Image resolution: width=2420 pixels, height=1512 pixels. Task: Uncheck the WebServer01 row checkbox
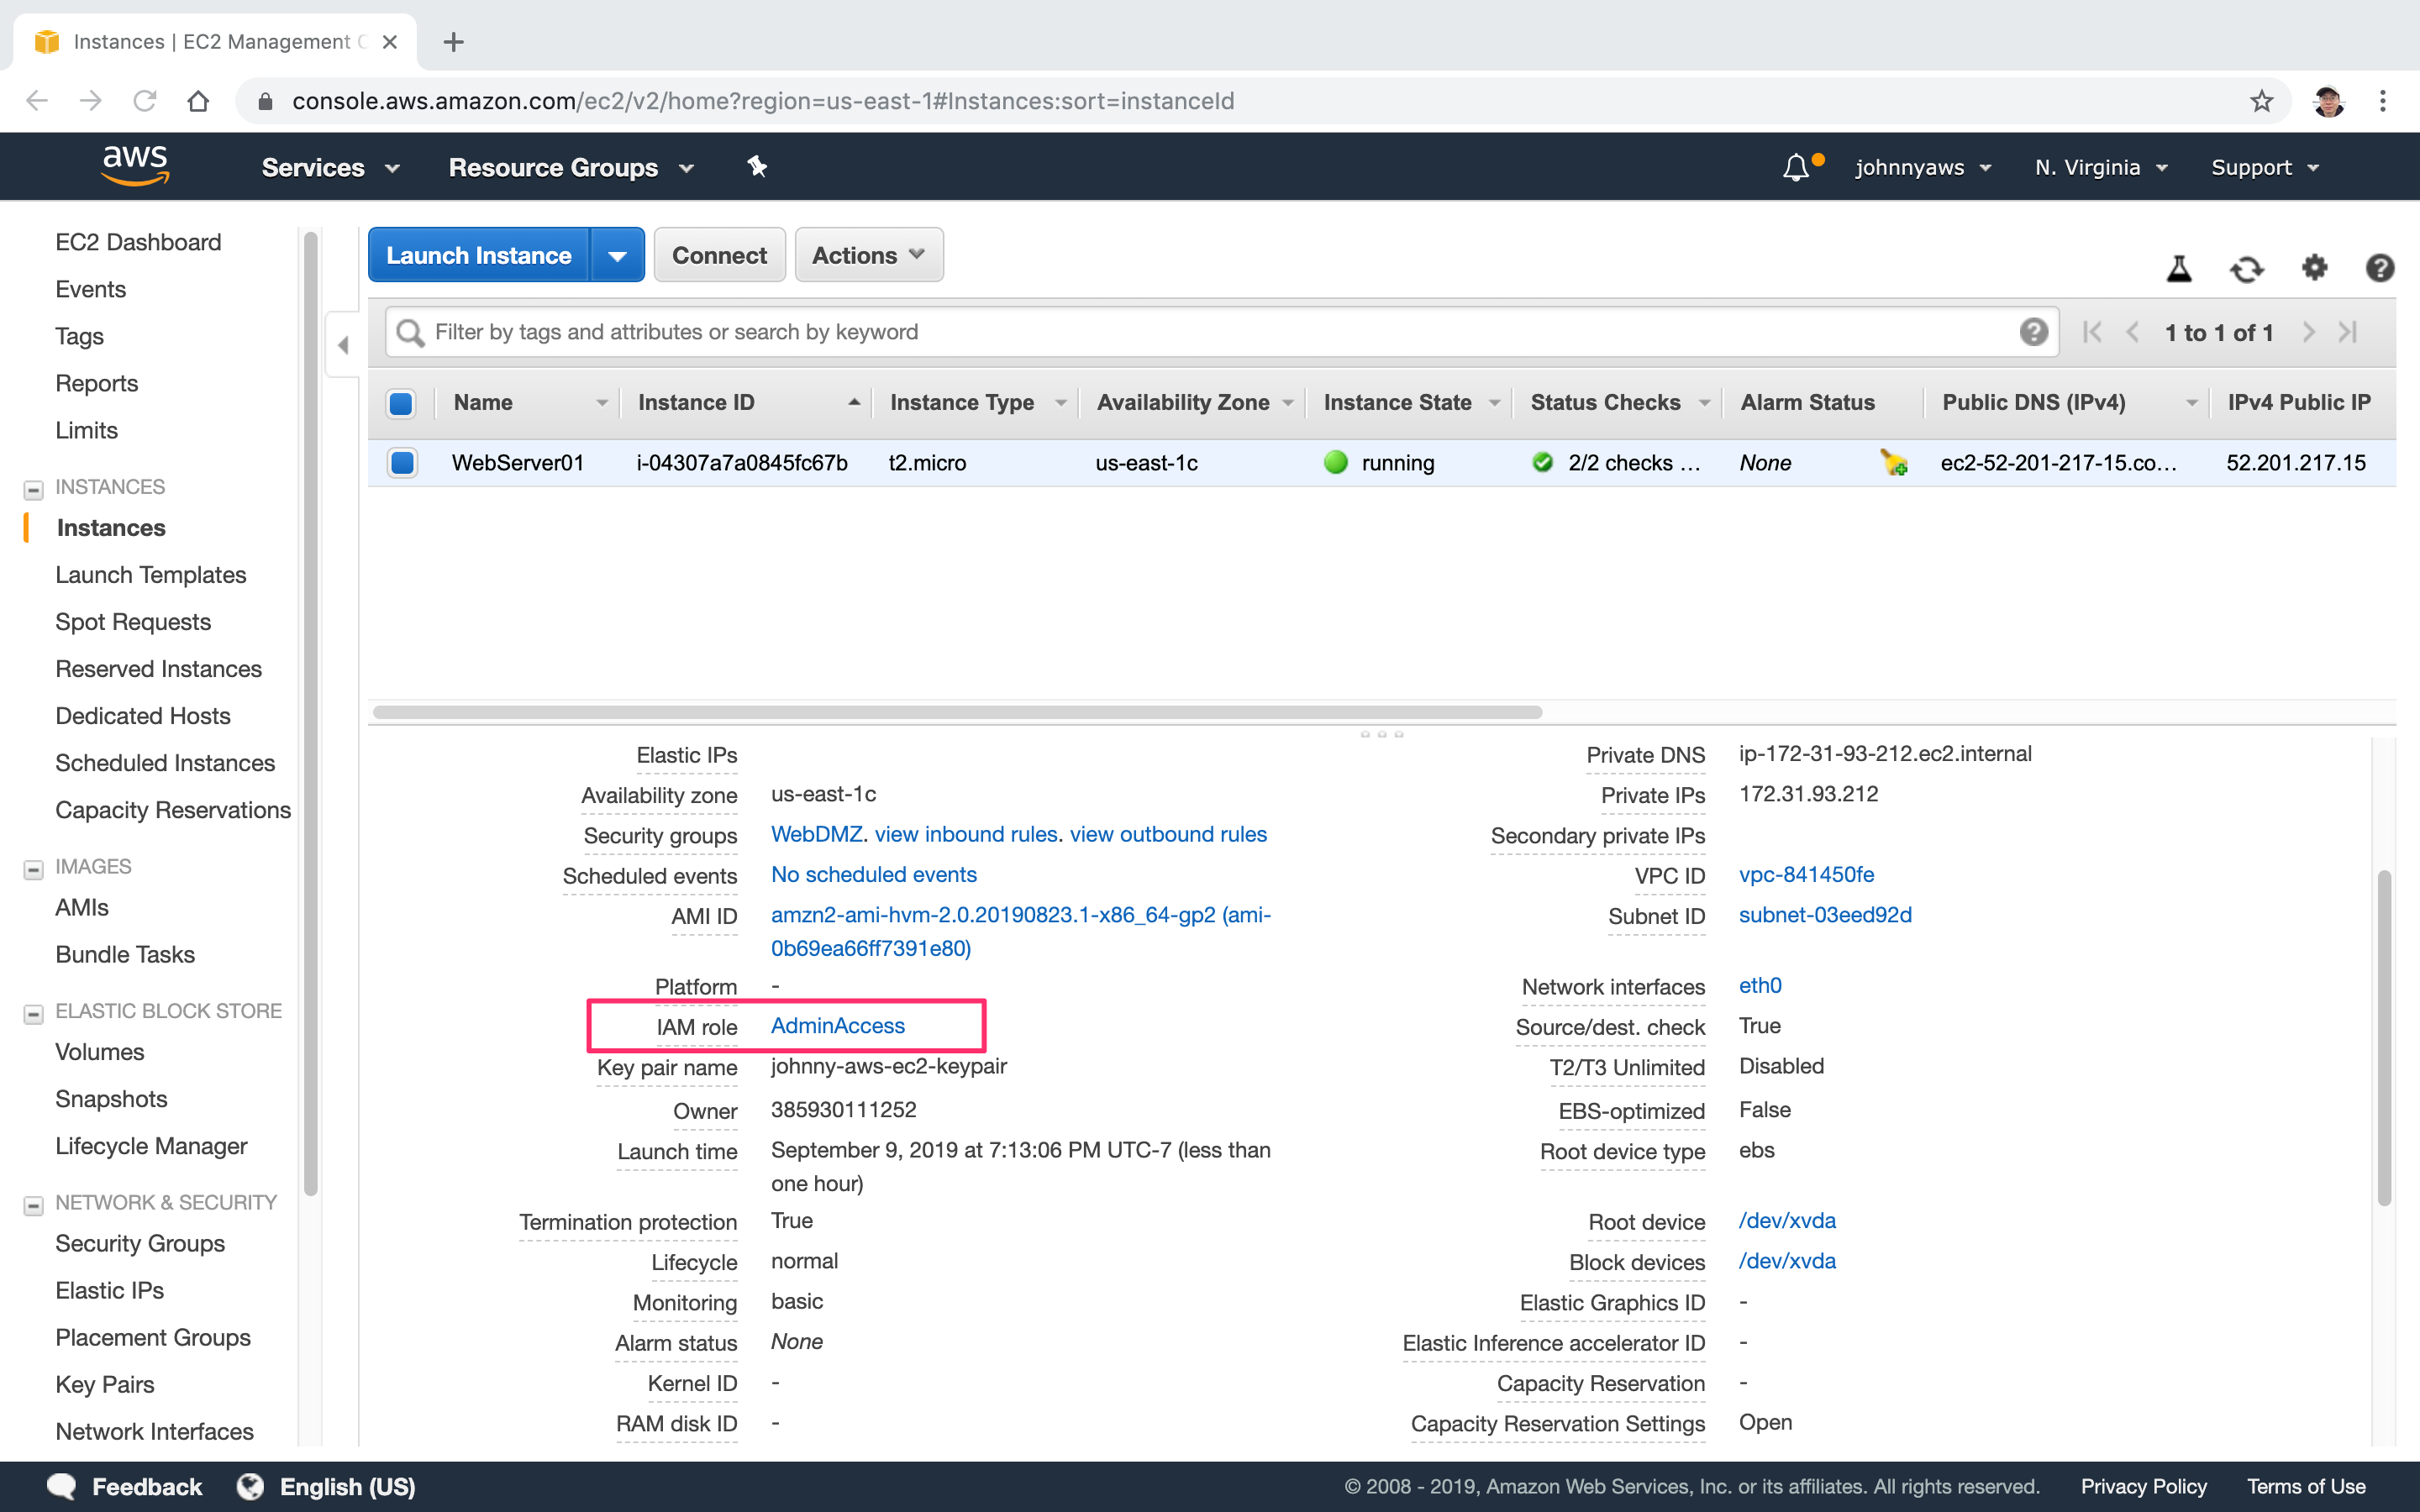pyautogui.click(x=402, y=462)
